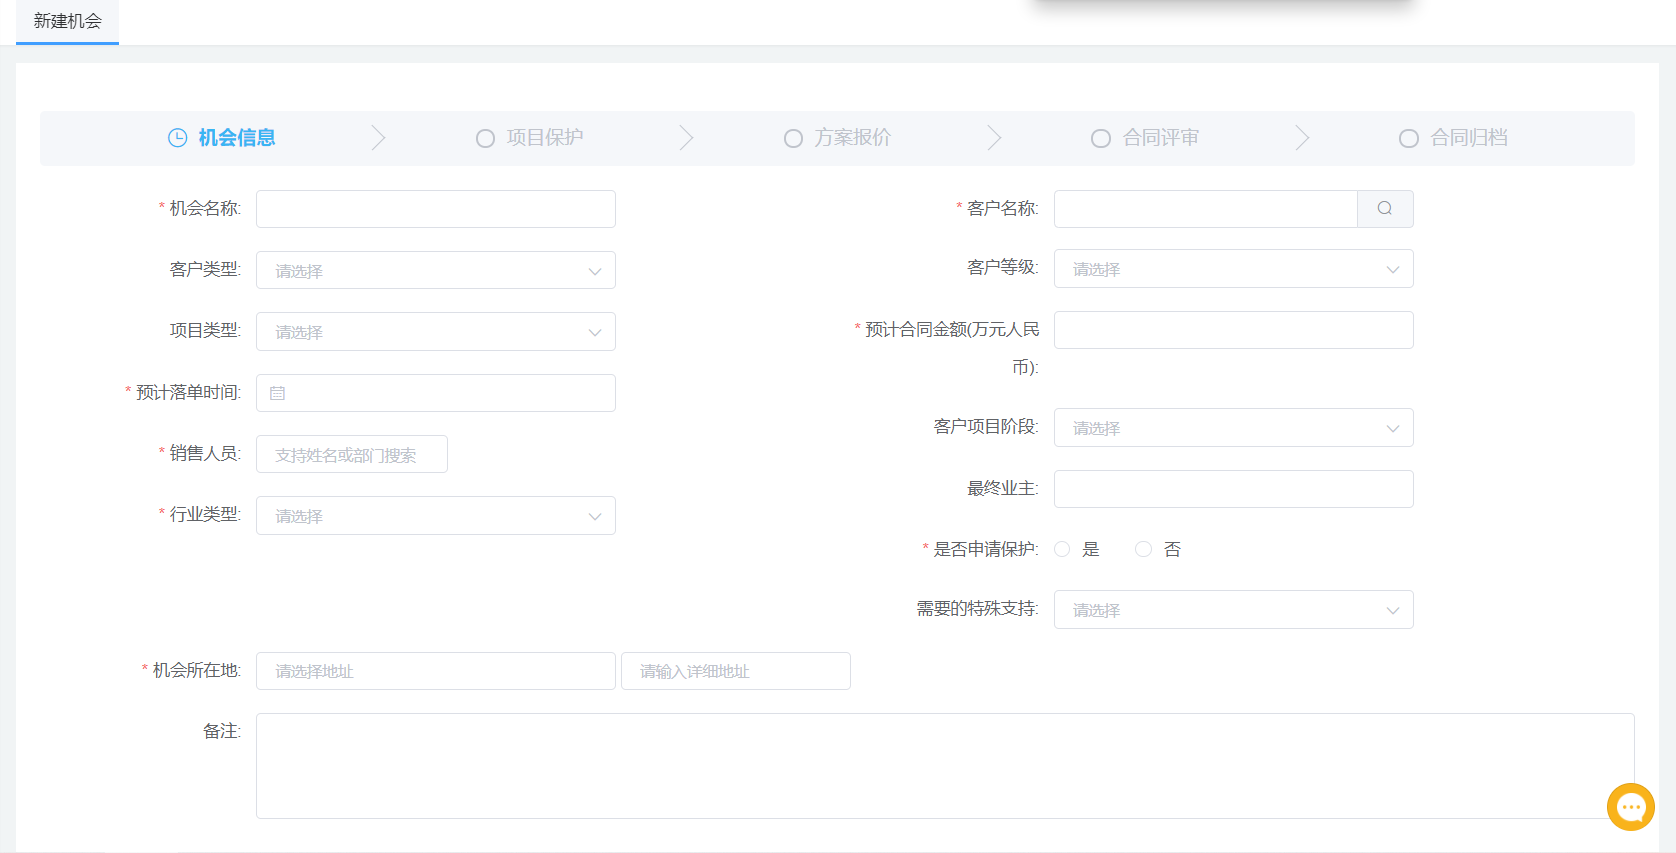Click the 机会名称 input field

435,209
